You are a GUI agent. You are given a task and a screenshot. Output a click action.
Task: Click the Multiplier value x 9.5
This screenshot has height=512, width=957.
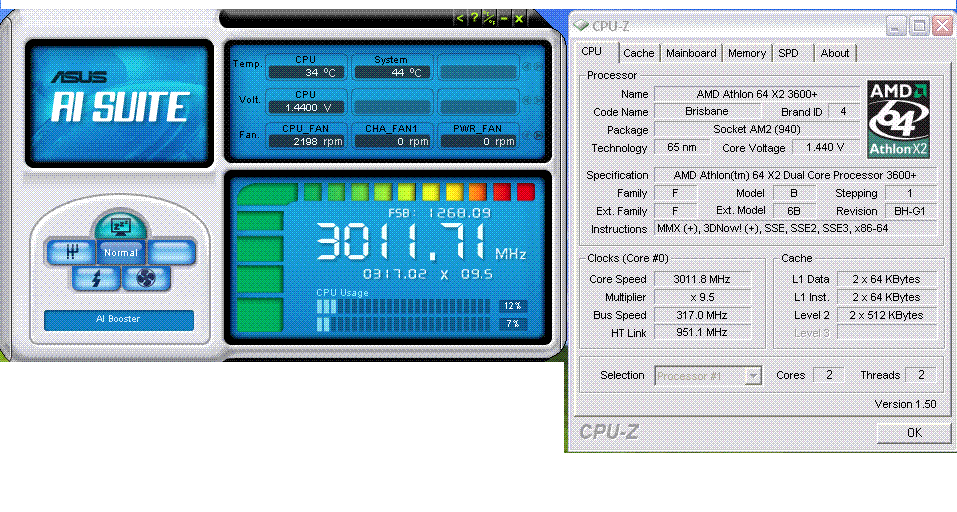tap(702, 297)
